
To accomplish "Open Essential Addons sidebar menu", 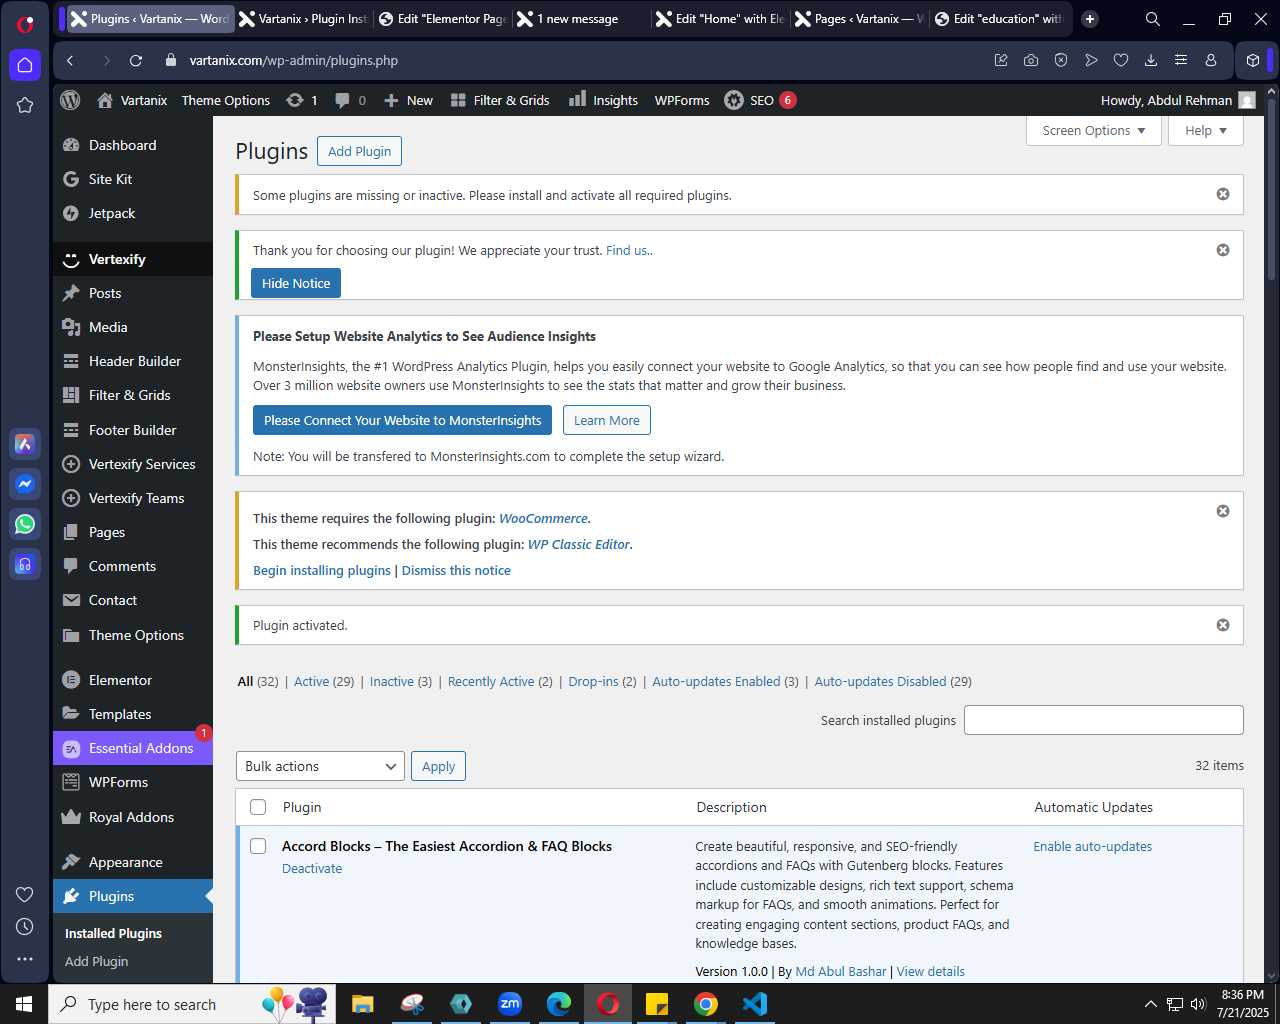I will (x=132, y=748).
